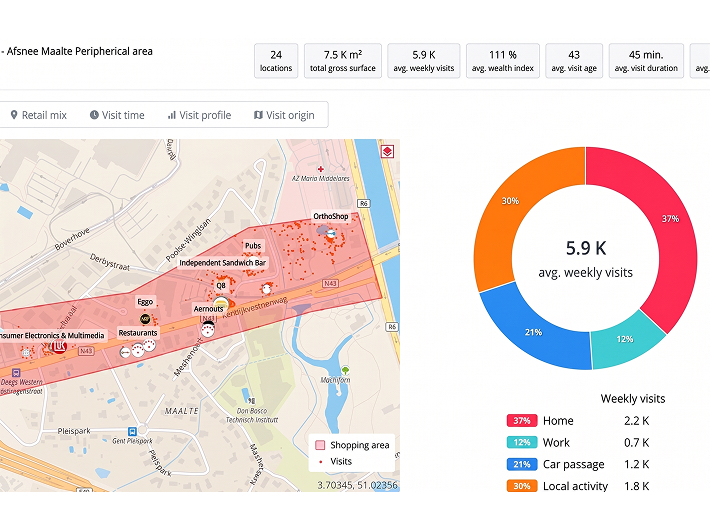Click the AZ Maria Middelares hospital cross

(321, 169)
